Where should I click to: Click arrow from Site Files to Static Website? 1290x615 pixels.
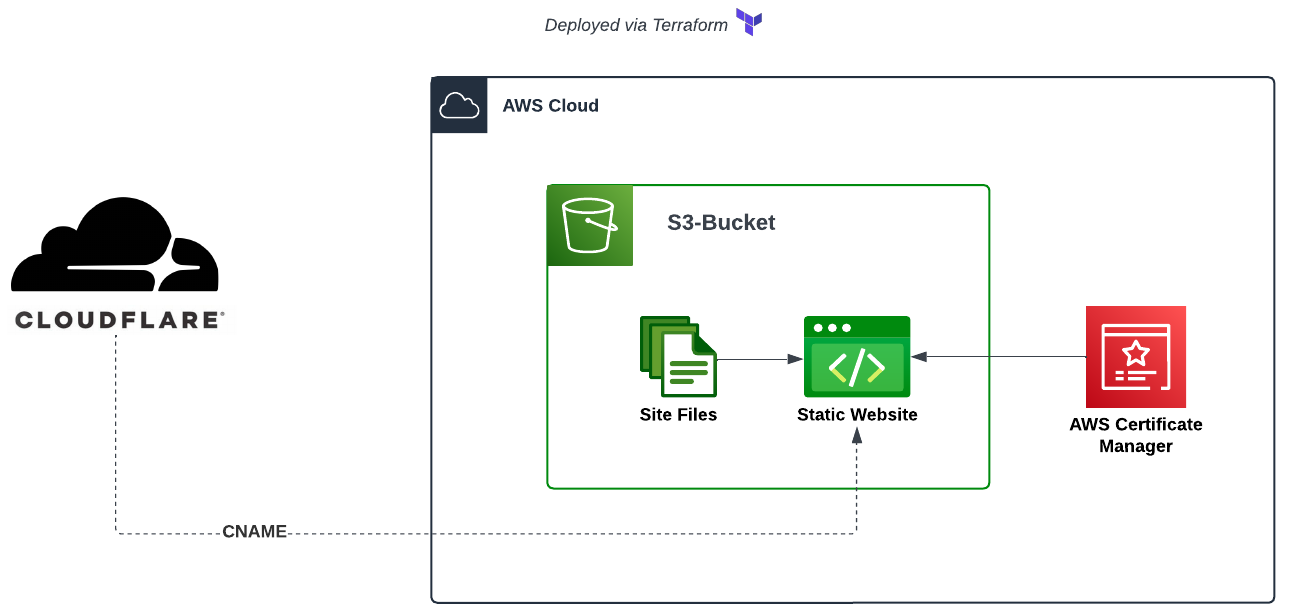(x=758, y=358)
